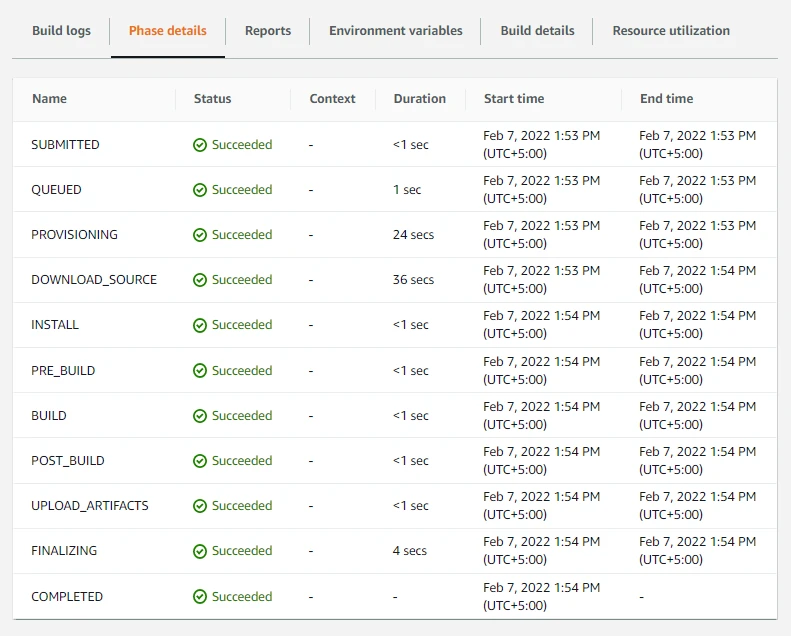This screenshot has height=636, width=791.
Task: Open the Build logs tab
Action: [x=61, y=31]
